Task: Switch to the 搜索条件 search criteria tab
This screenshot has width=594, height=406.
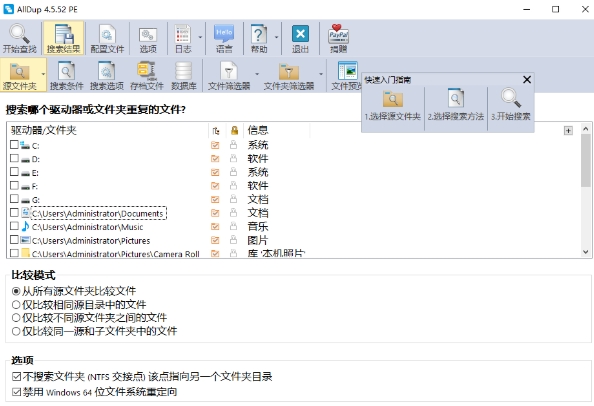Action: 66,75
